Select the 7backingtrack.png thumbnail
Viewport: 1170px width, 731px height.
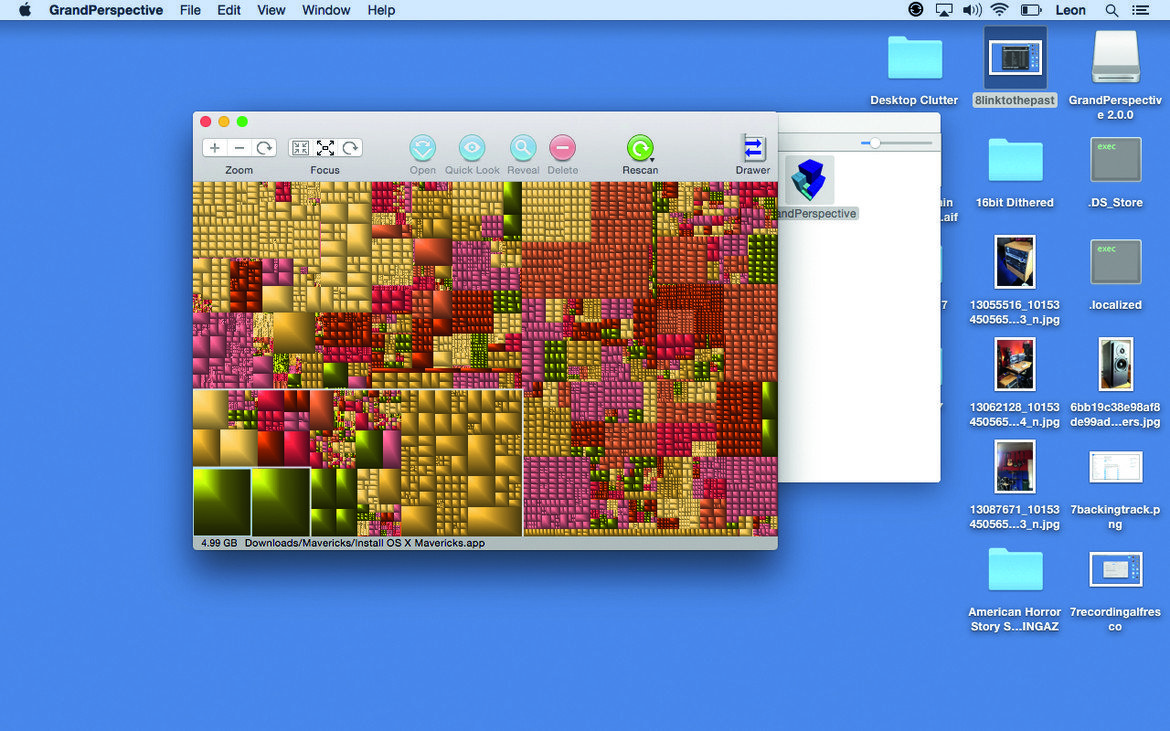click(x=1116, y=467)
